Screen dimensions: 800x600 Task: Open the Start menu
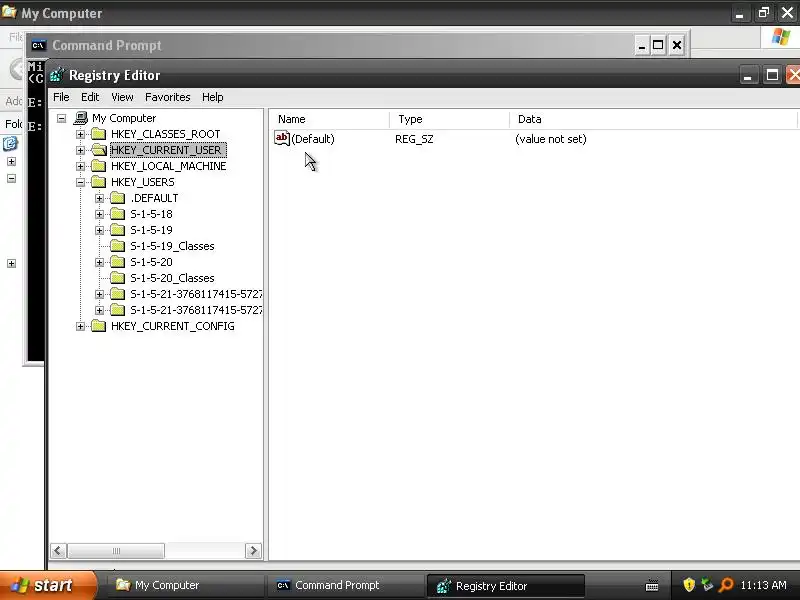tap(48, 585)
